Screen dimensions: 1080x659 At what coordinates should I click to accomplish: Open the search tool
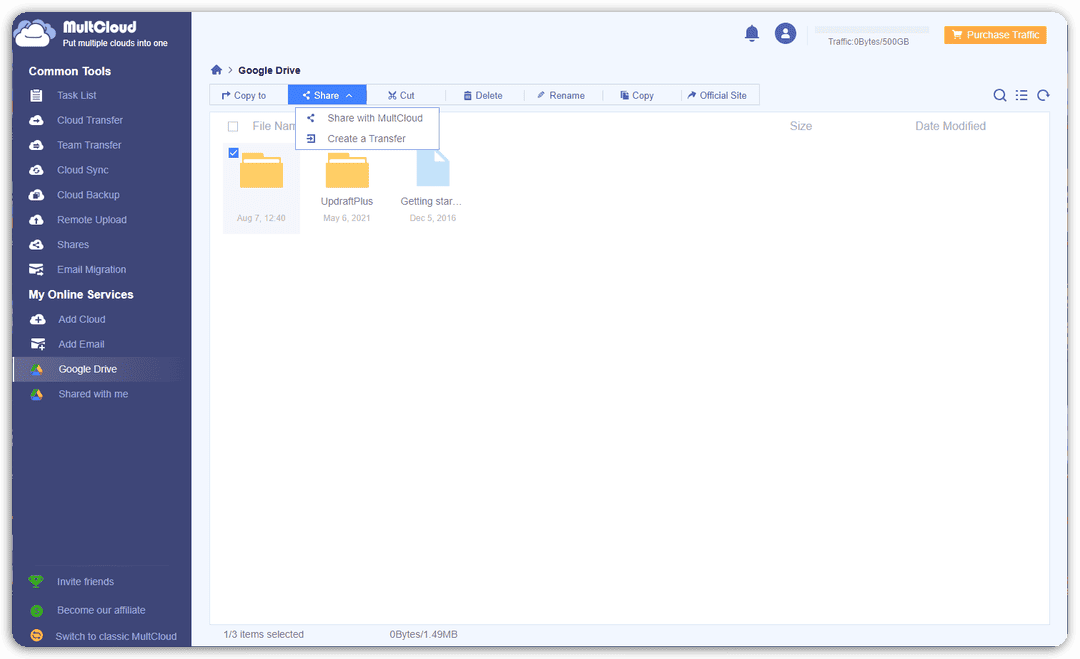click(x=999, y=95)
